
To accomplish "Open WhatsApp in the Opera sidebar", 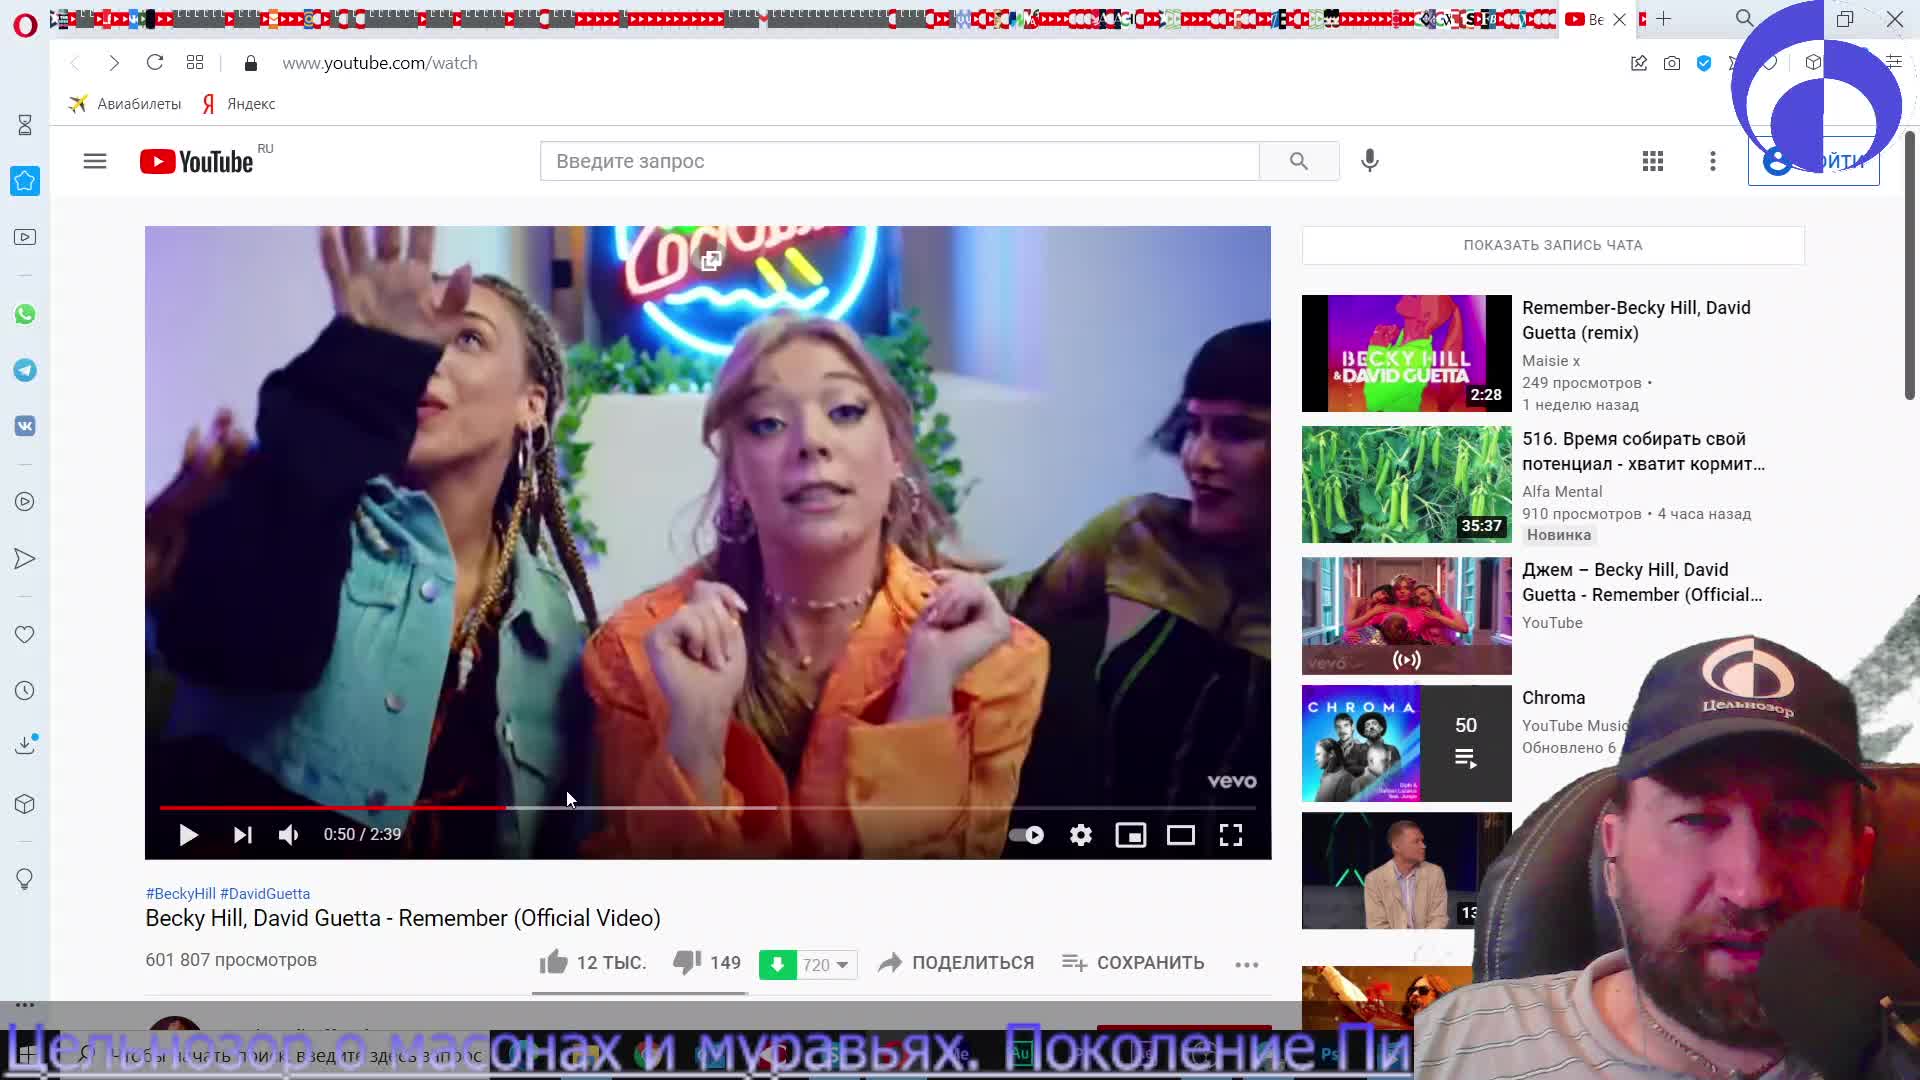I will pyautogui.click(x=25, y=314).
